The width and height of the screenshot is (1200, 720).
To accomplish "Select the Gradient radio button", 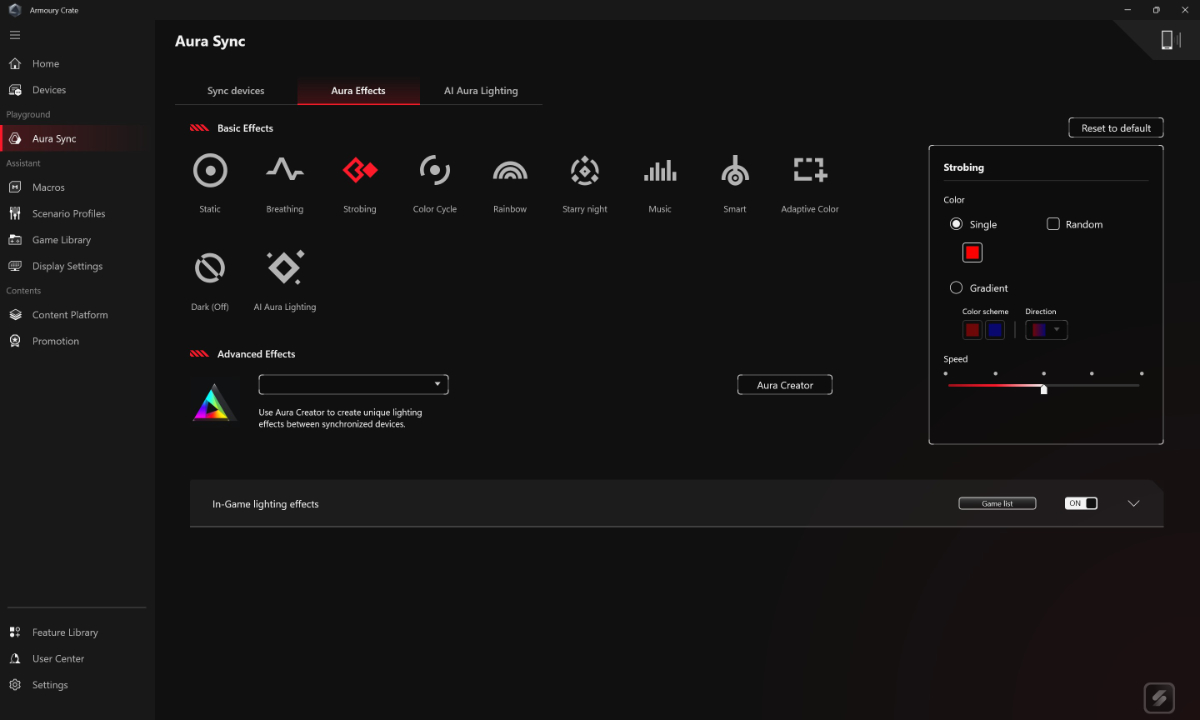I will [956, 288].
